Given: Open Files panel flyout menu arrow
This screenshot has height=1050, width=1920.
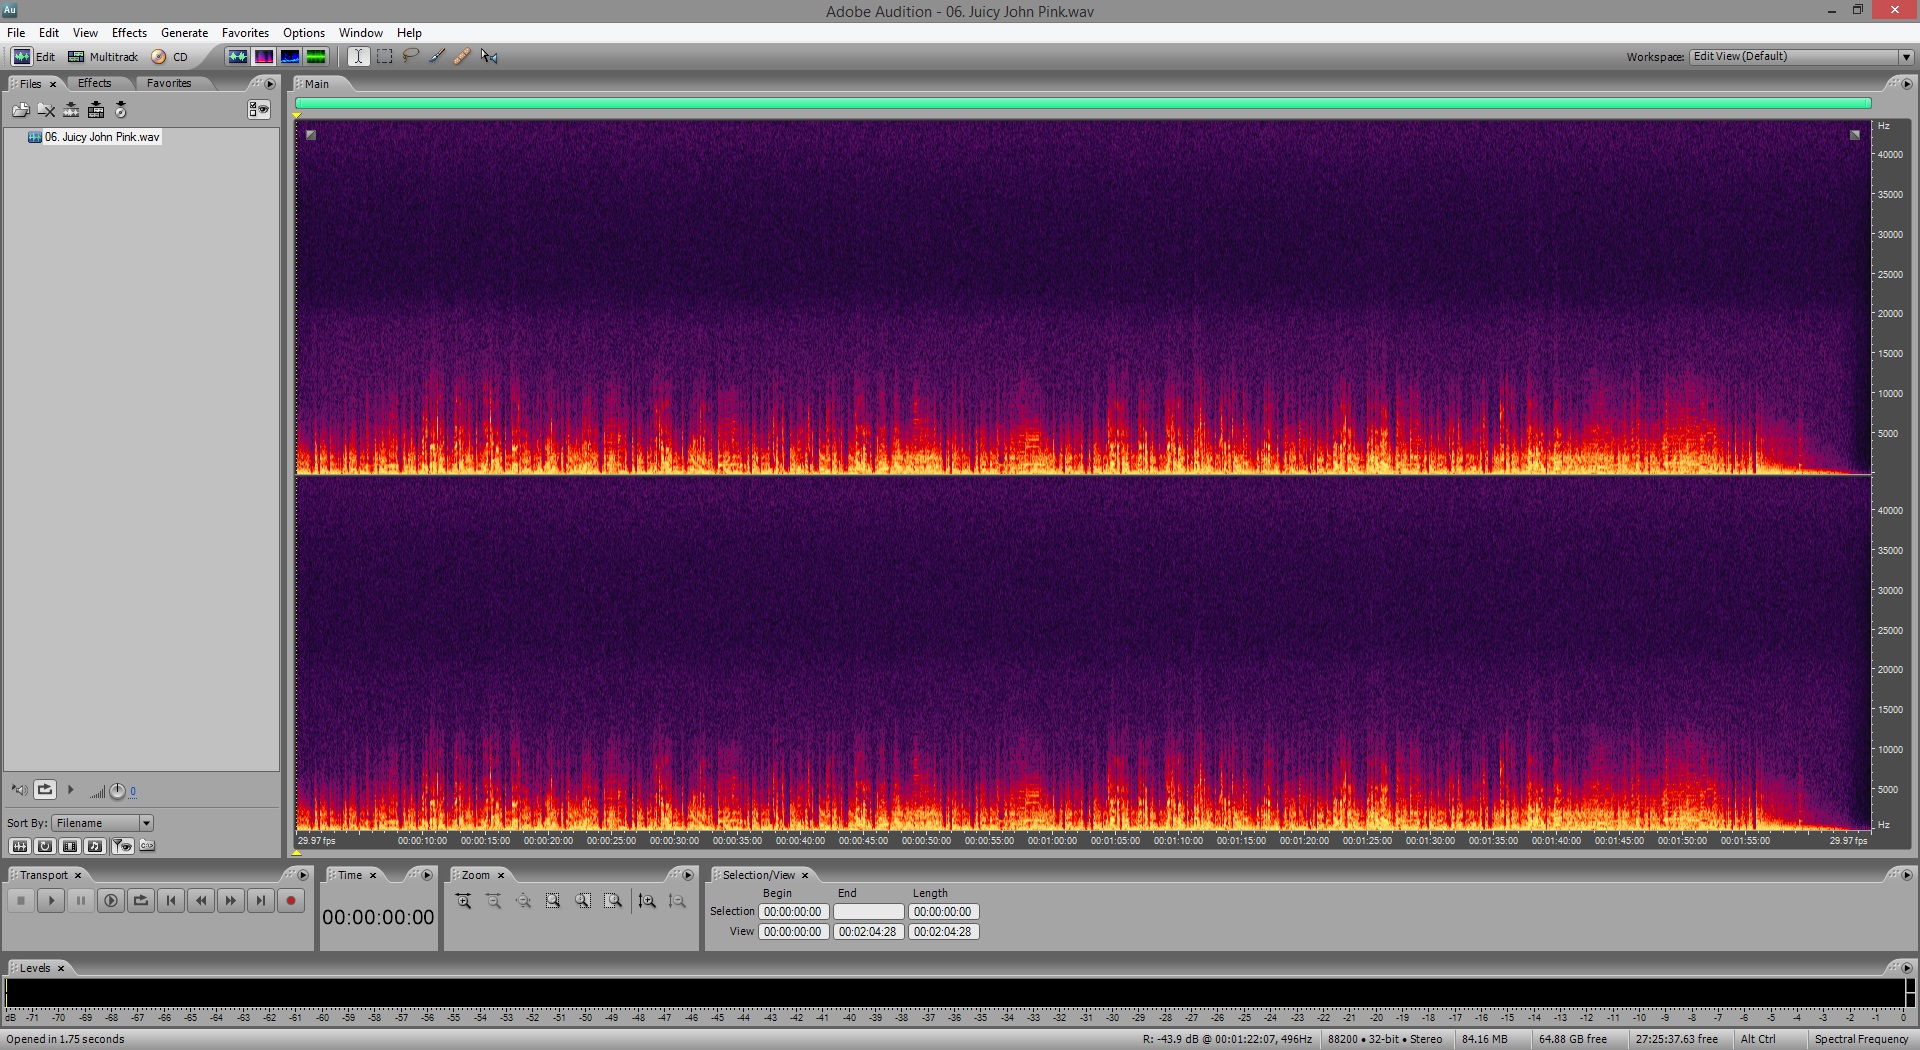Looking at the screenshot, I should 270,84.
